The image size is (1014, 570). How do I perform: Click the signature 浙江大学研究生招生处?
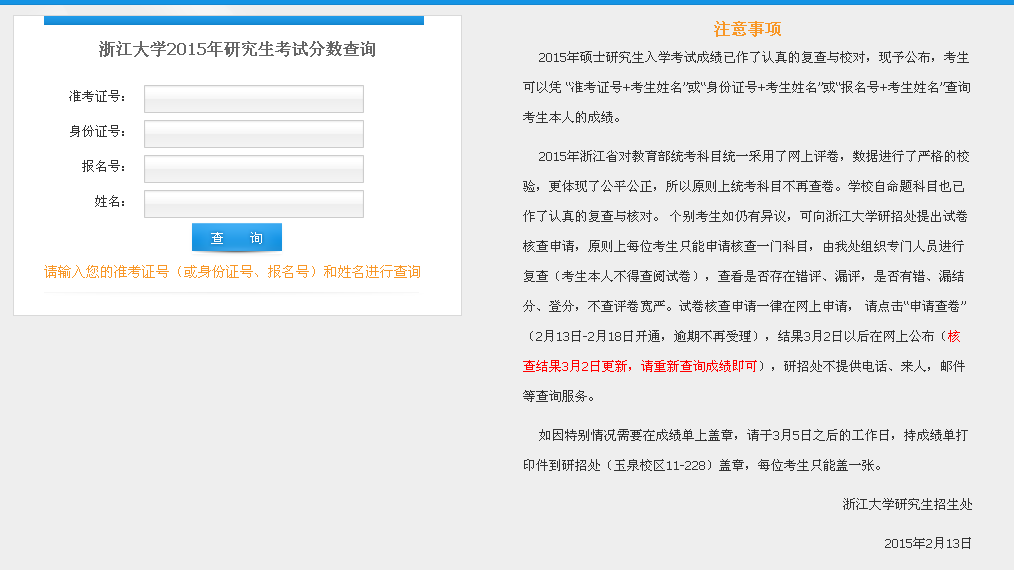[907, 505]
